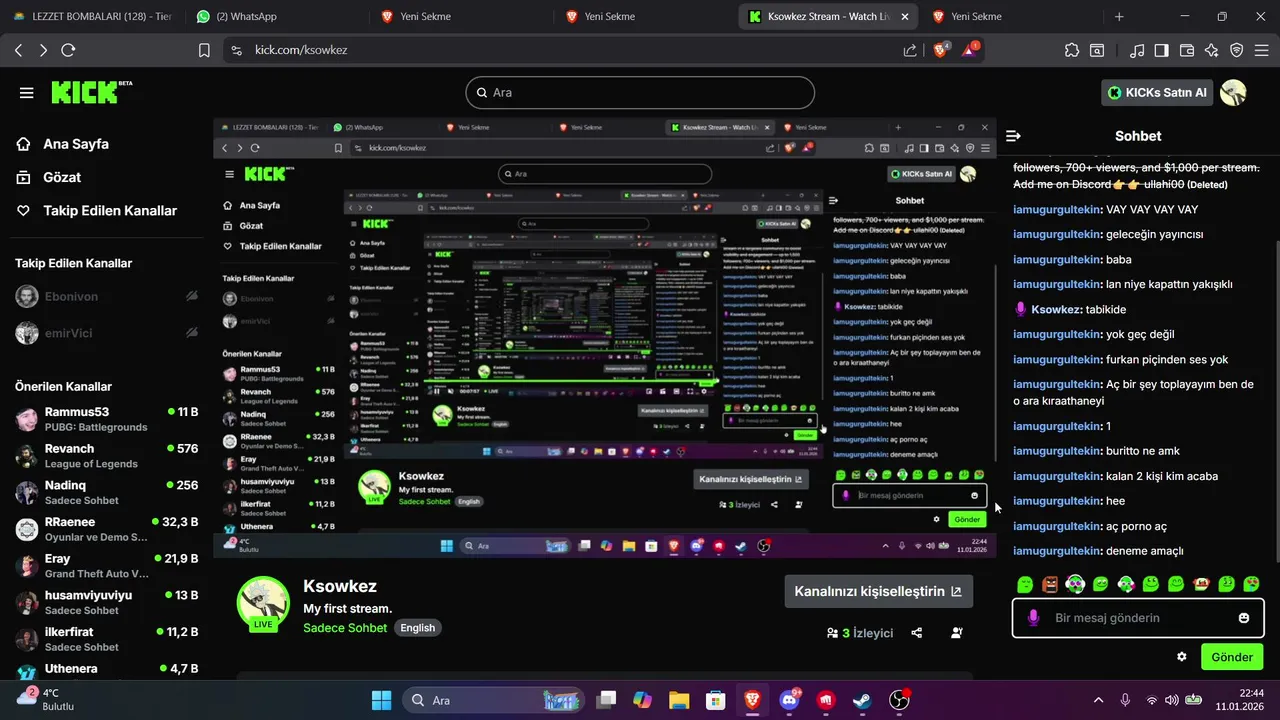Open Steam from the taskbar
Screen dimensions: 1280x720
862,700
